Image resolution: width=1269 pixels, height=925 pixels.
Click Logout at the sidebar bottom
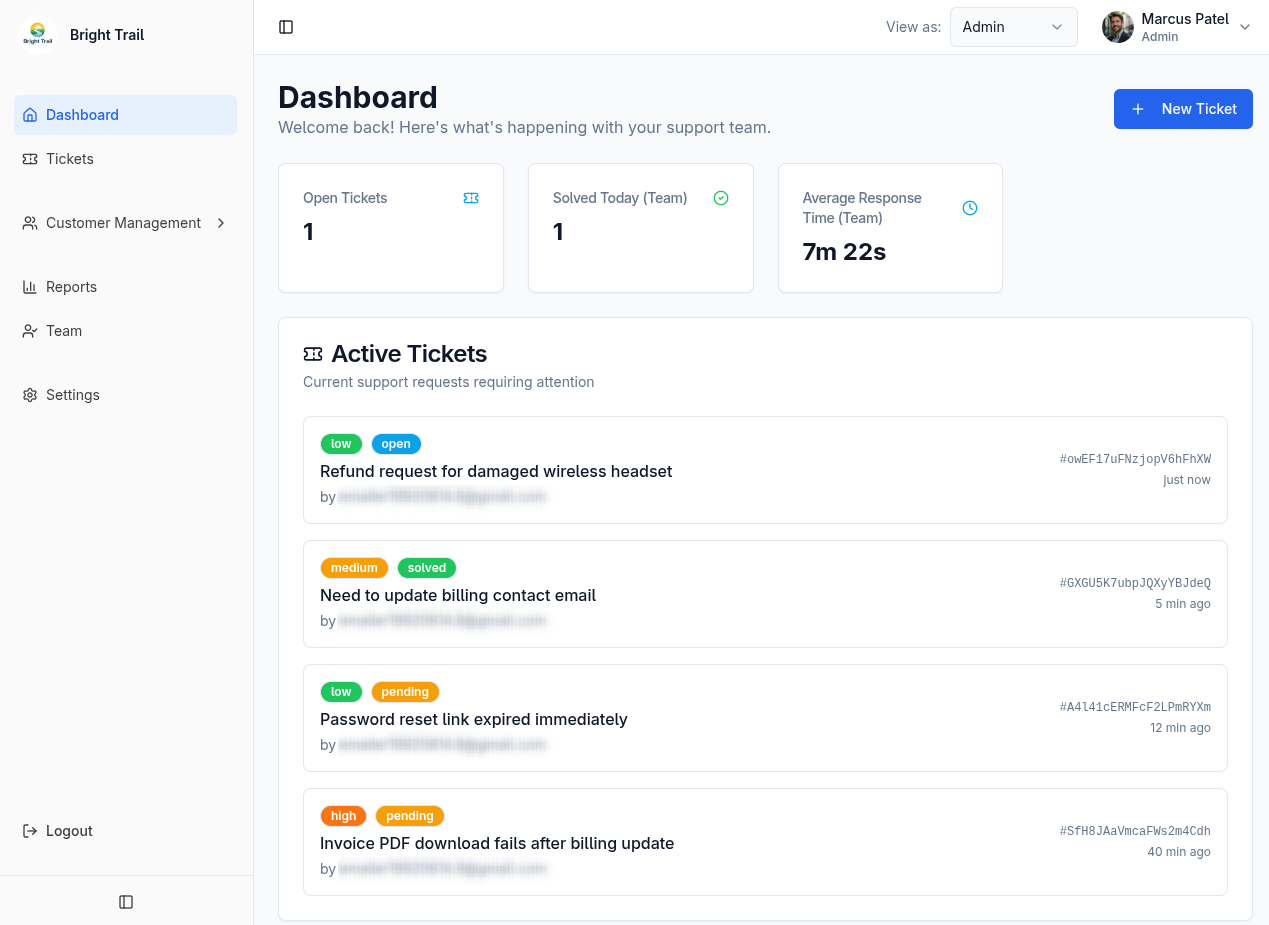[68, 830]
